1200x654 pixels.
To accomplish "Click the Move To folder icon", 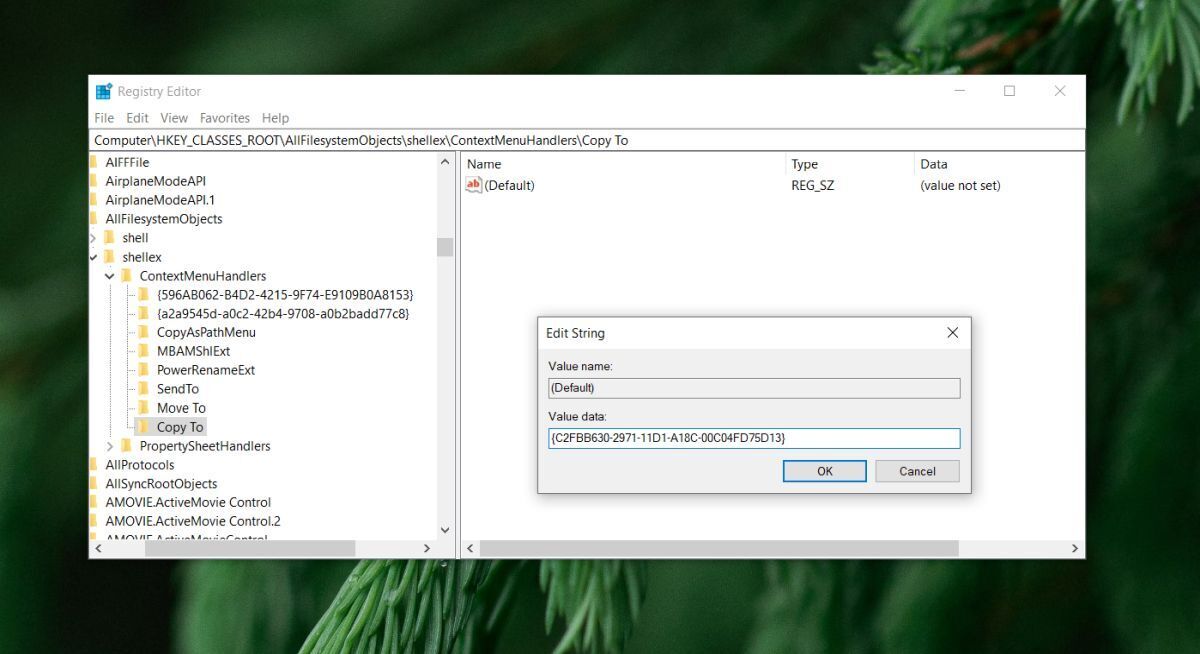I will 144,408.
